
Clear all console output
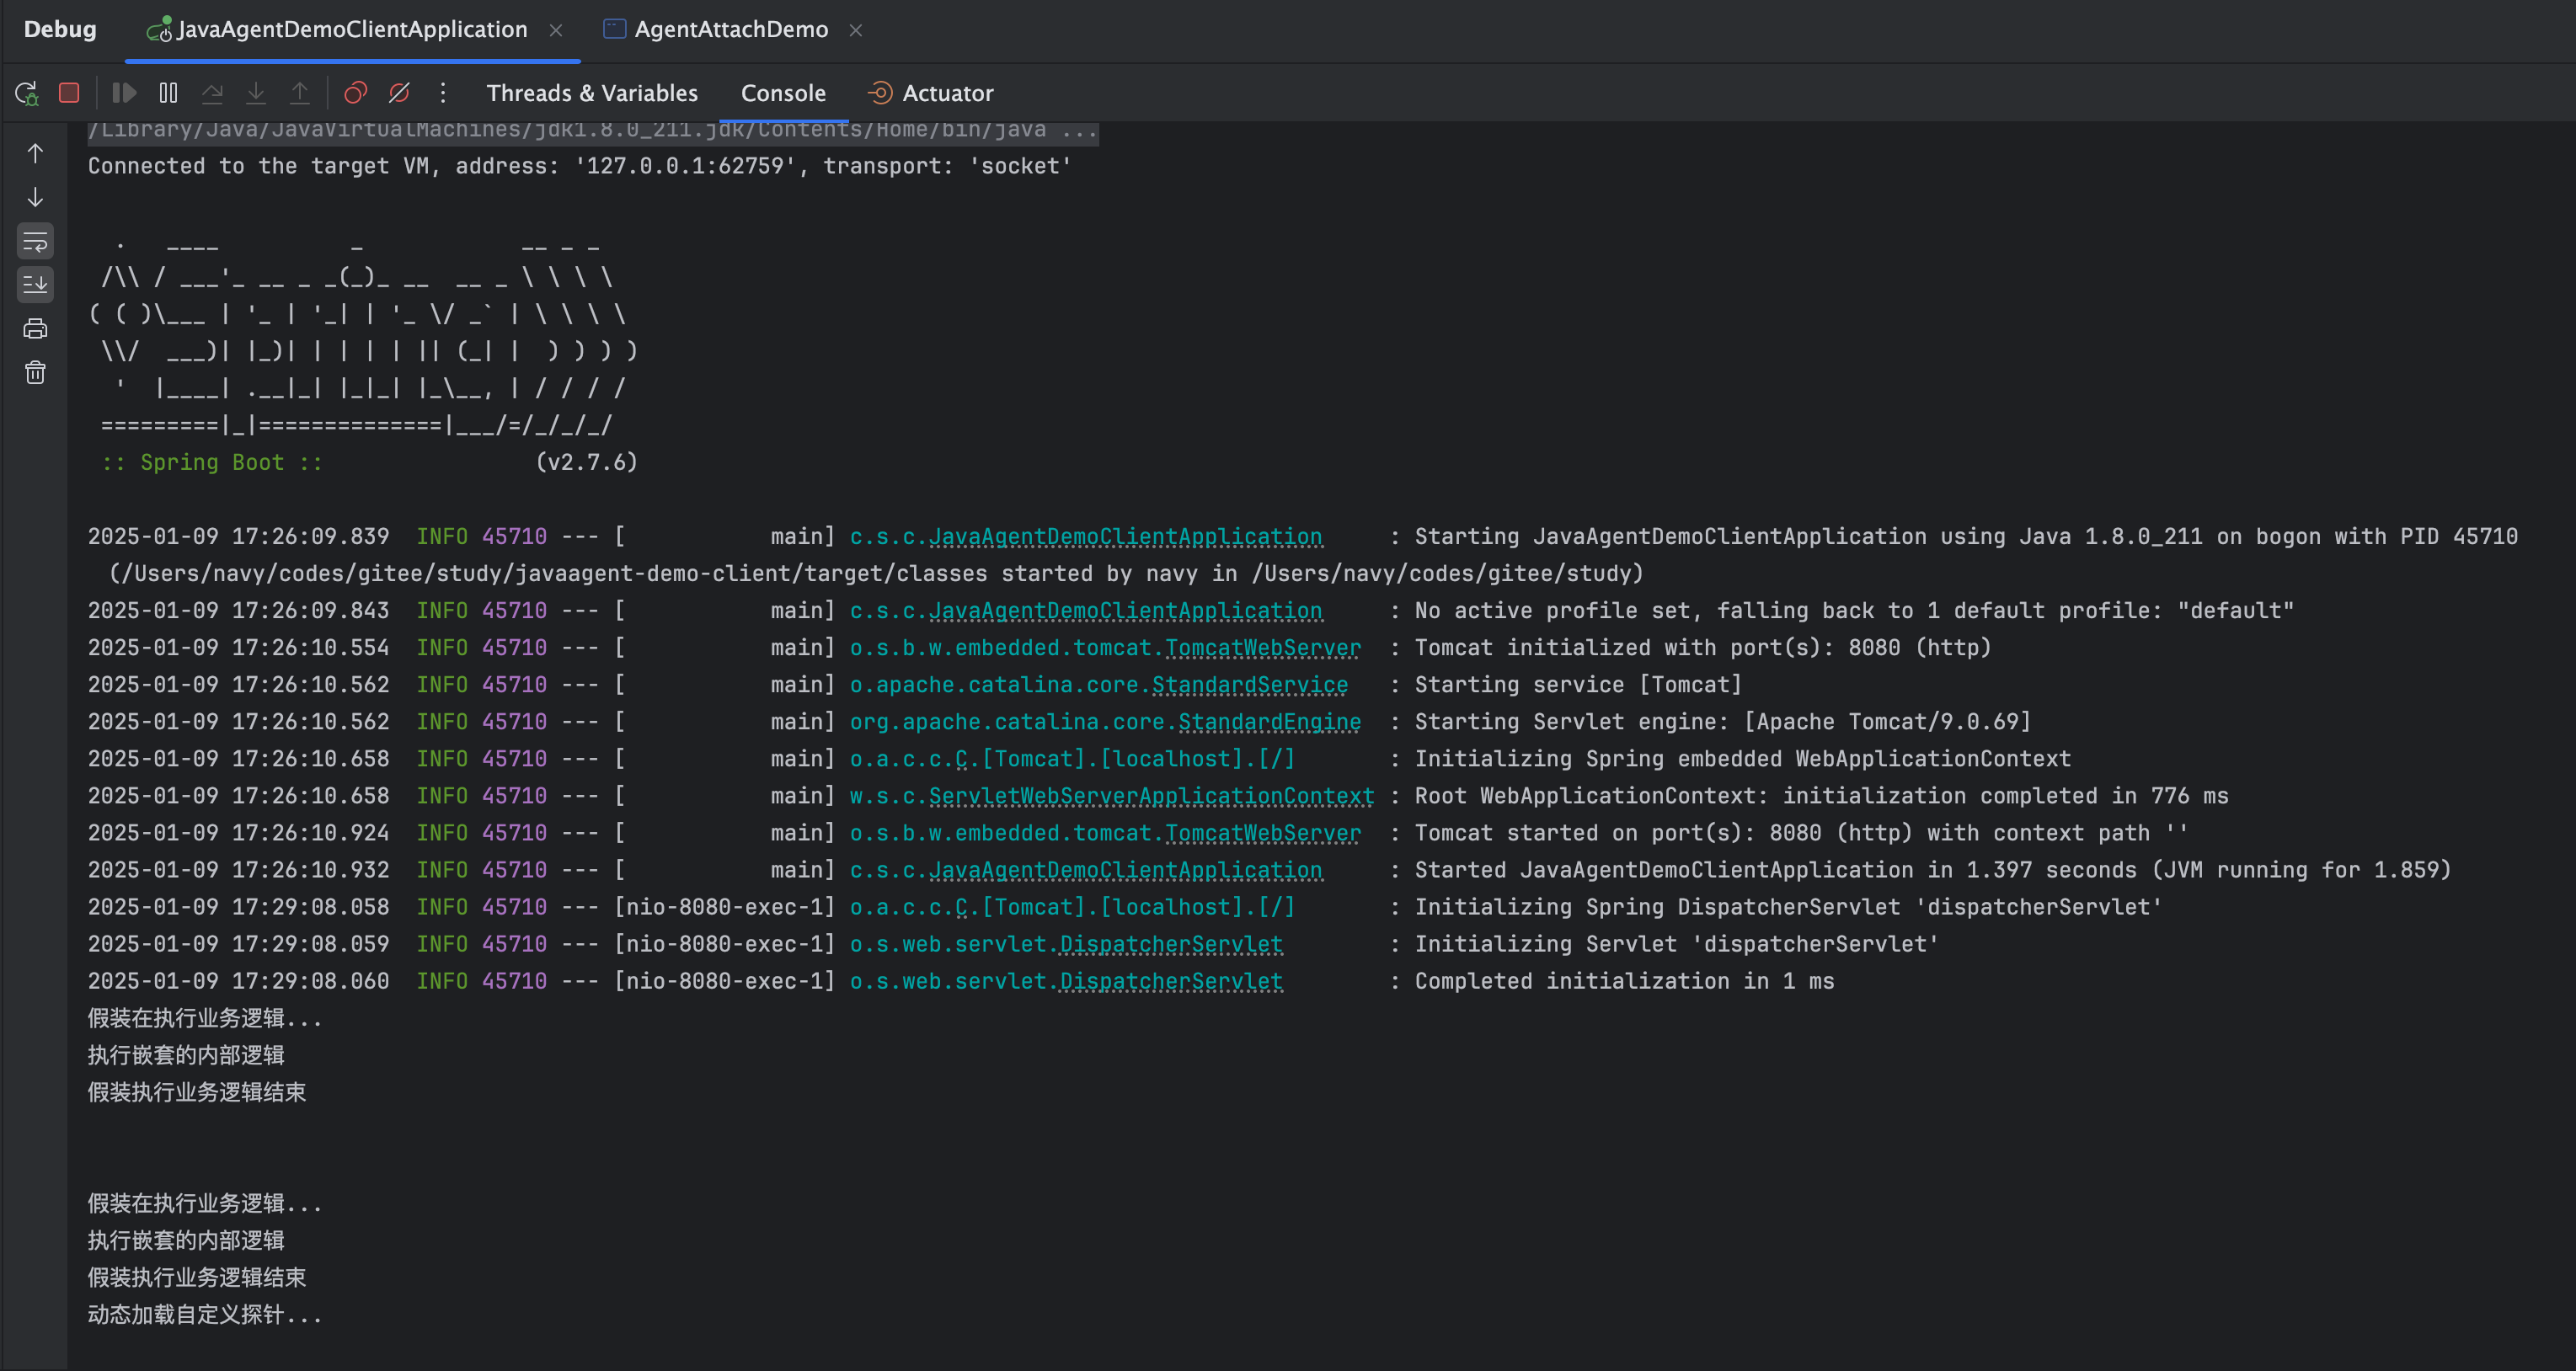(35, 372)
